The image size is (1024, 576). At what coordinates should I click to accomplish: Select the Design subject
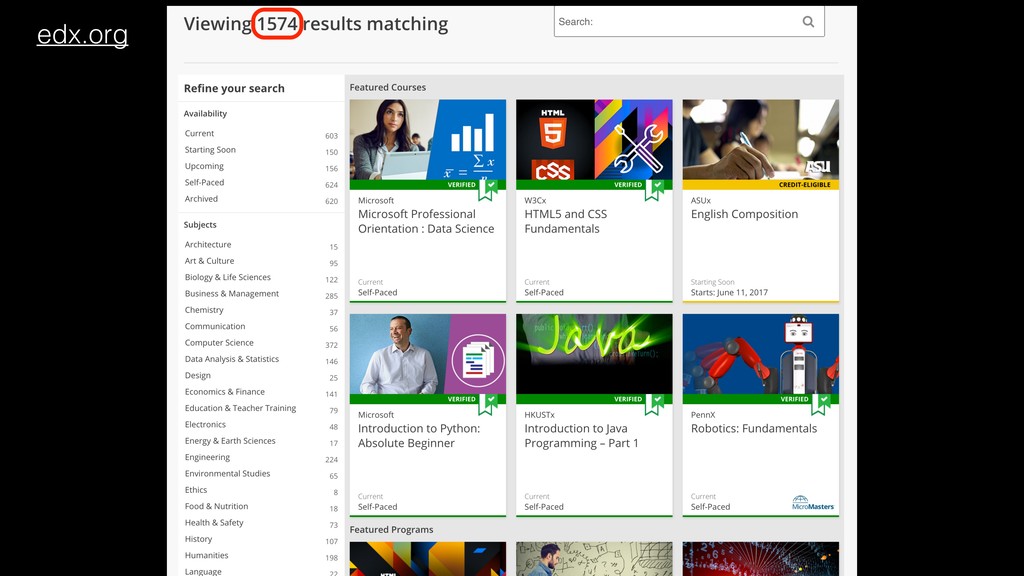(x=197, y=375)
